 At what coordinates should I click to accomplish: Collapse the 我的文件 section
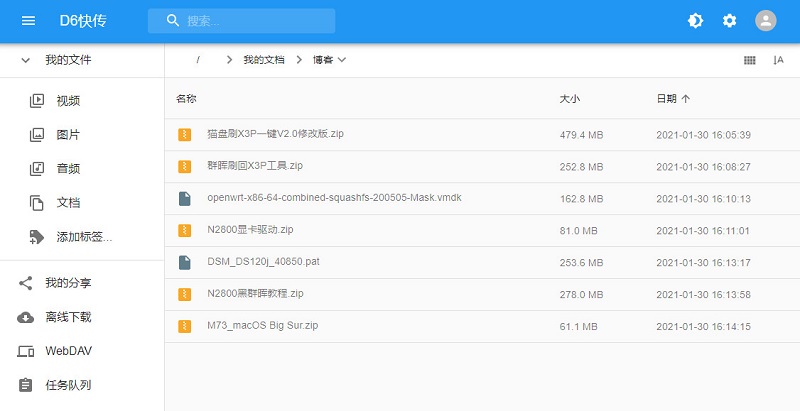[26, 60]
